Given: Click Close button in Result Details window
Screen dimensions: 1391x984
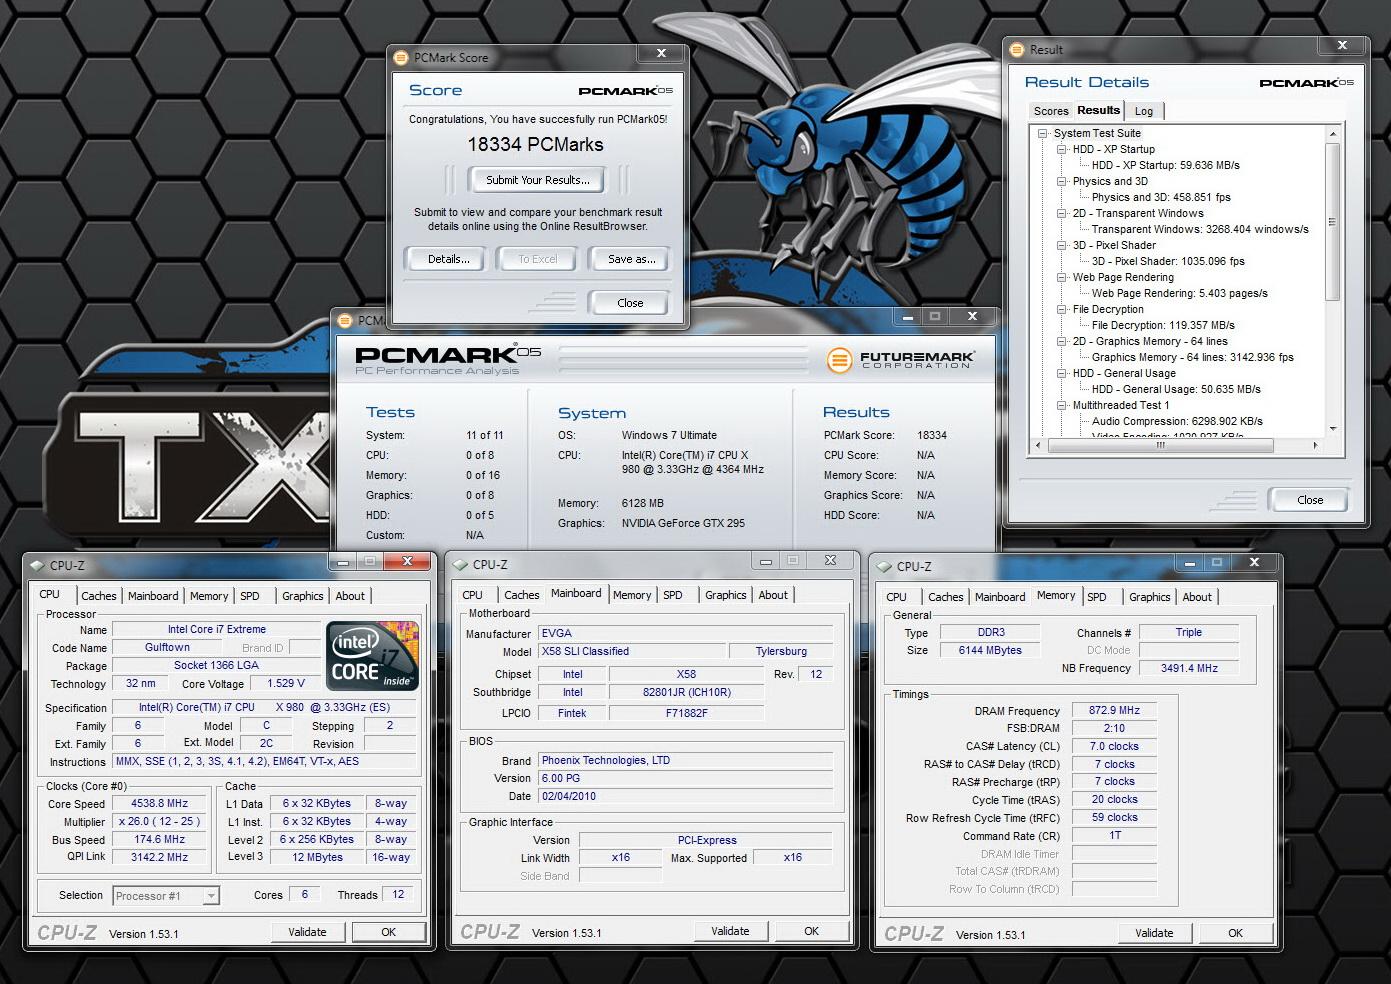Looking at the screenshot, I should 1310,500.
